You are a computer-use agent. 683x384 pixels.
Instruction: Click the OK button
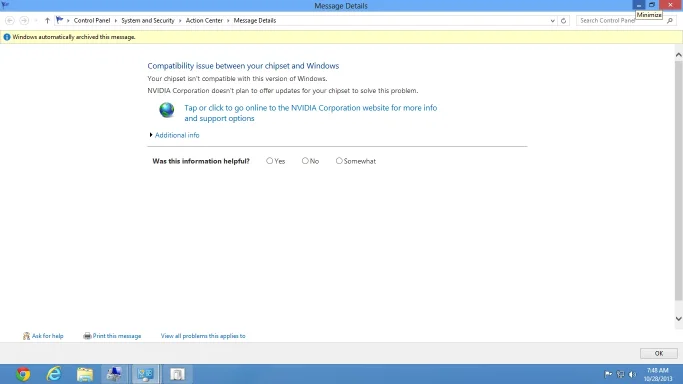click(x=659, y=354)
